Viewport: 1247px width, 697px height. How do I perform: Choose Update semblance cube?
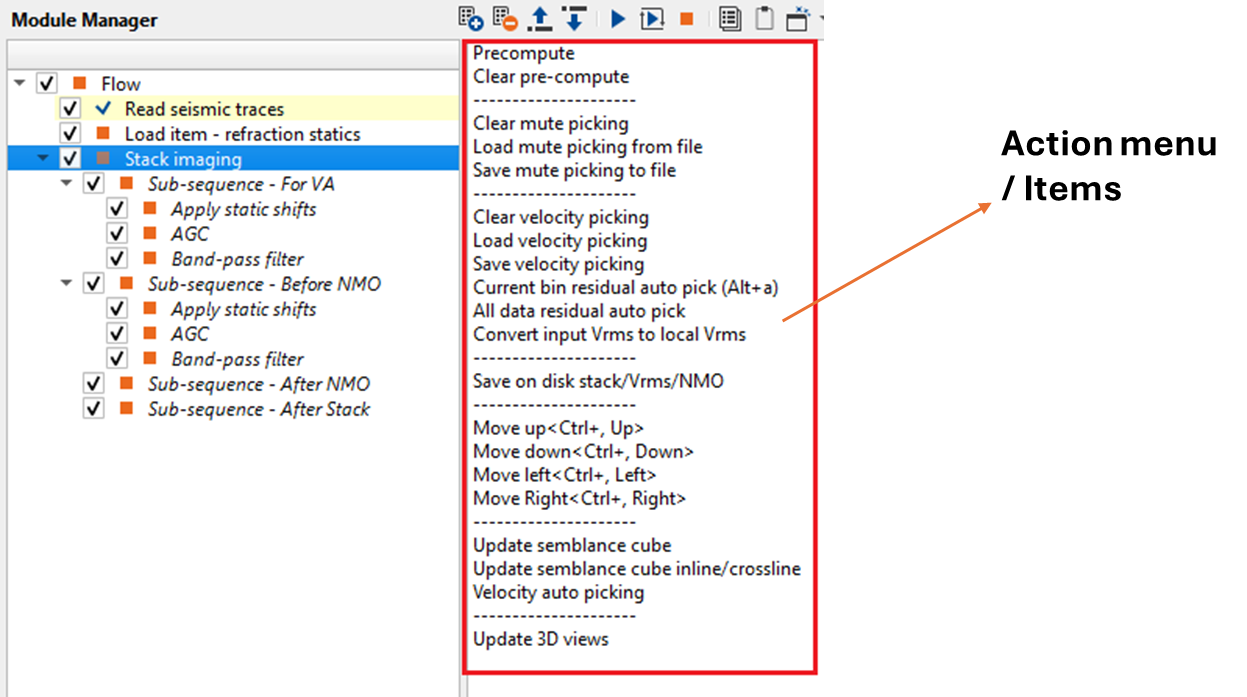pos(572,545)
